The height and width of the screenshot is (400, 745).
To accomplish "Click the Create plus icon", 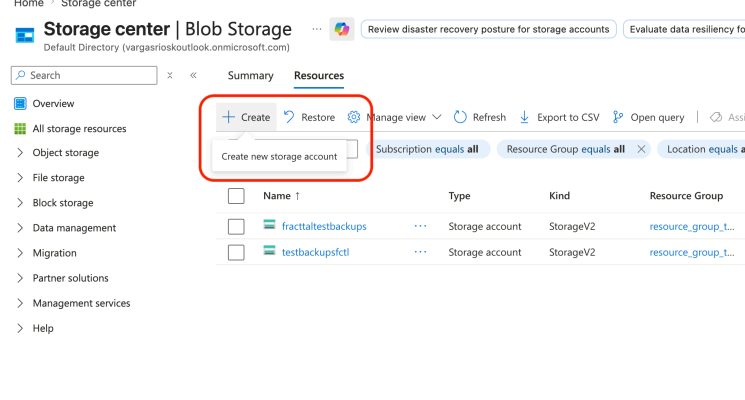I will pyautogui.click(x=228, y=117).
